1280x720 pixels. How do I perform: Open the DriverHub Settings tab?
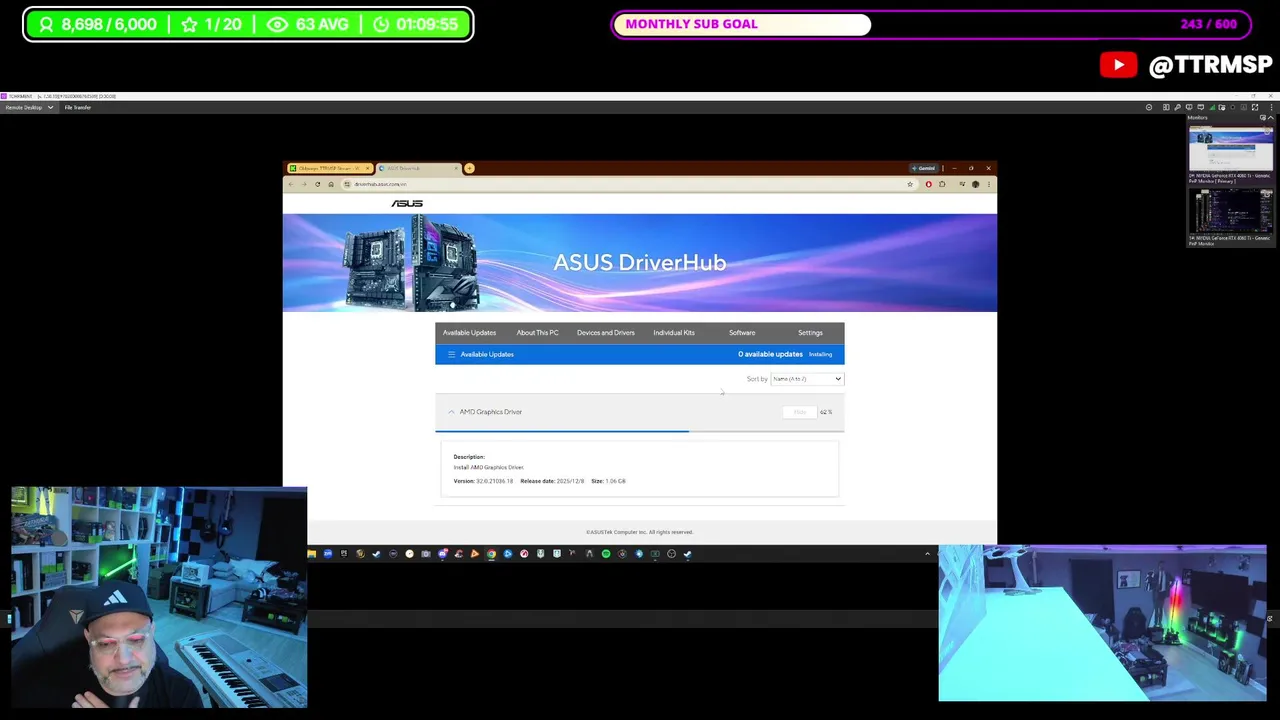point(810,332)
